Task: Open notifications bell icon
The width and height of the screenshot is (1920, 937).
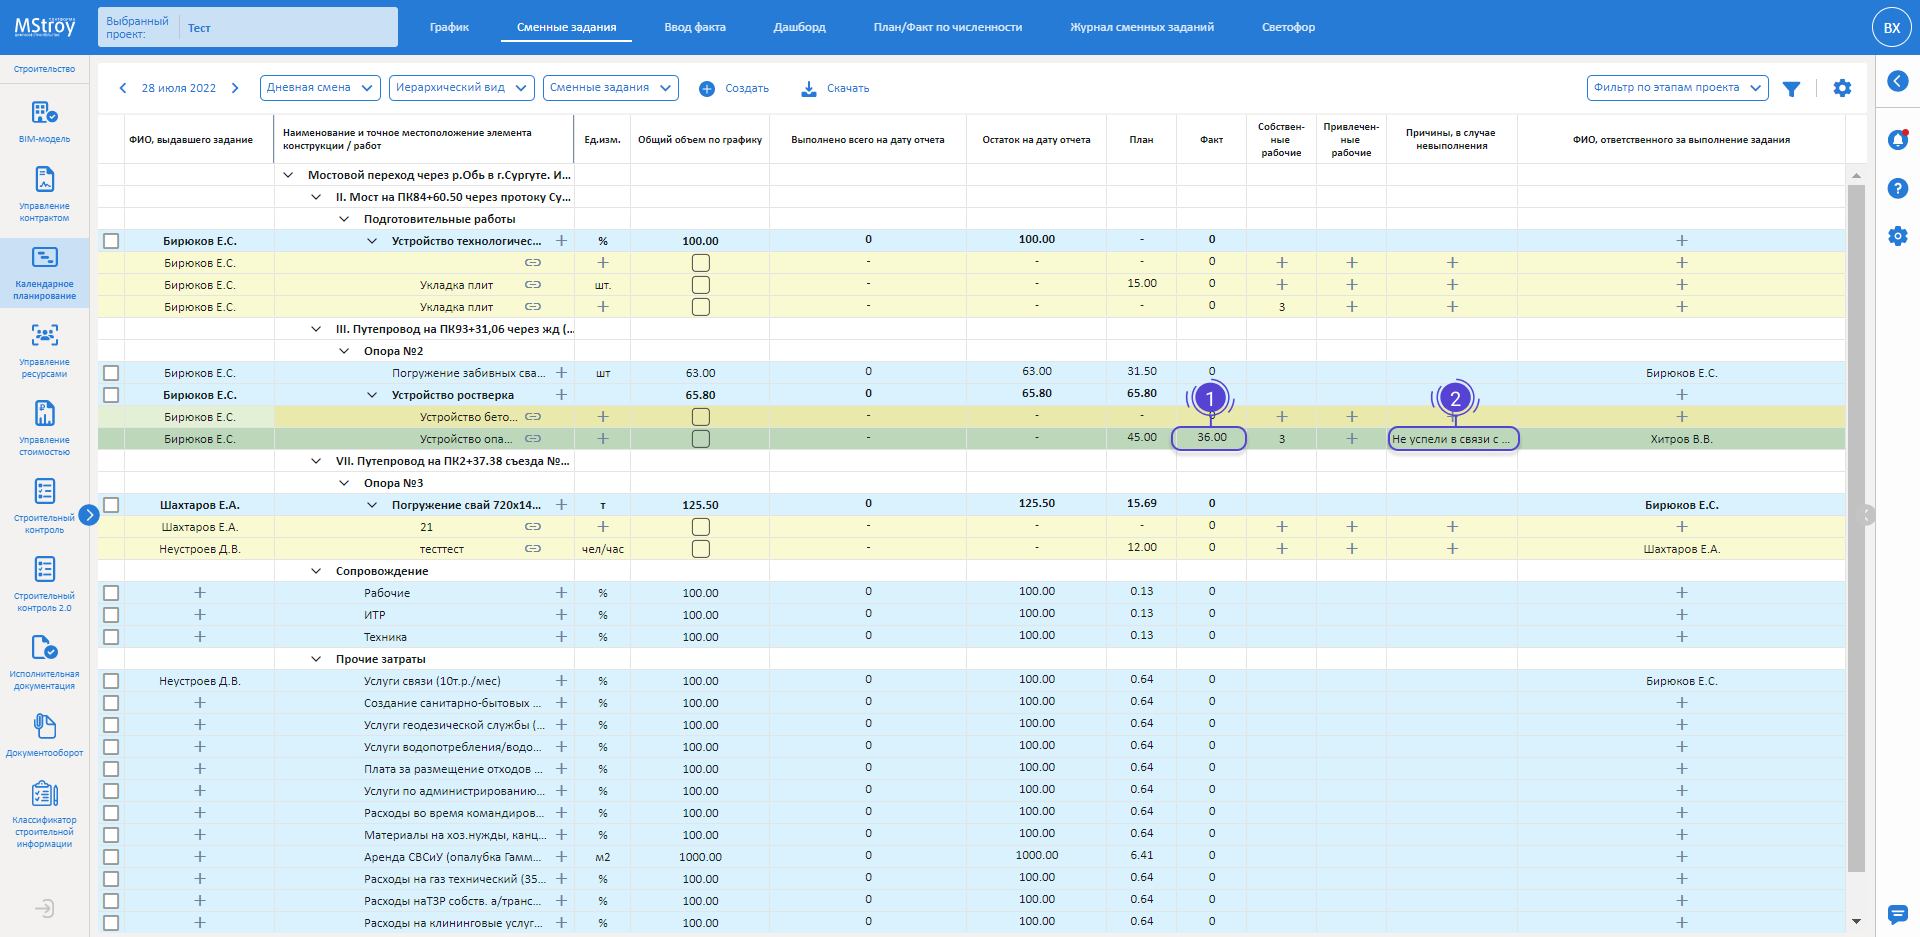Action: (x=1897, y=140)
